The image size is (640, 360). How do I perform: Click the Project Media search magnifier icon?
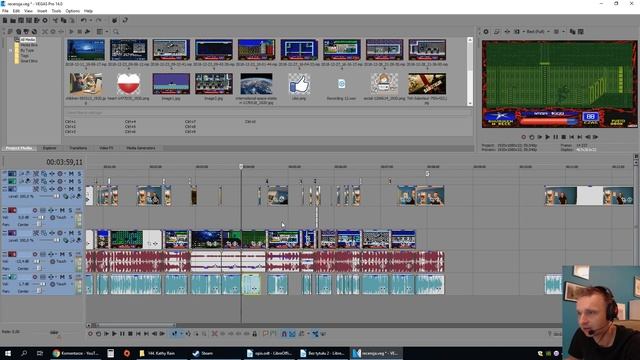coord(116,31)
